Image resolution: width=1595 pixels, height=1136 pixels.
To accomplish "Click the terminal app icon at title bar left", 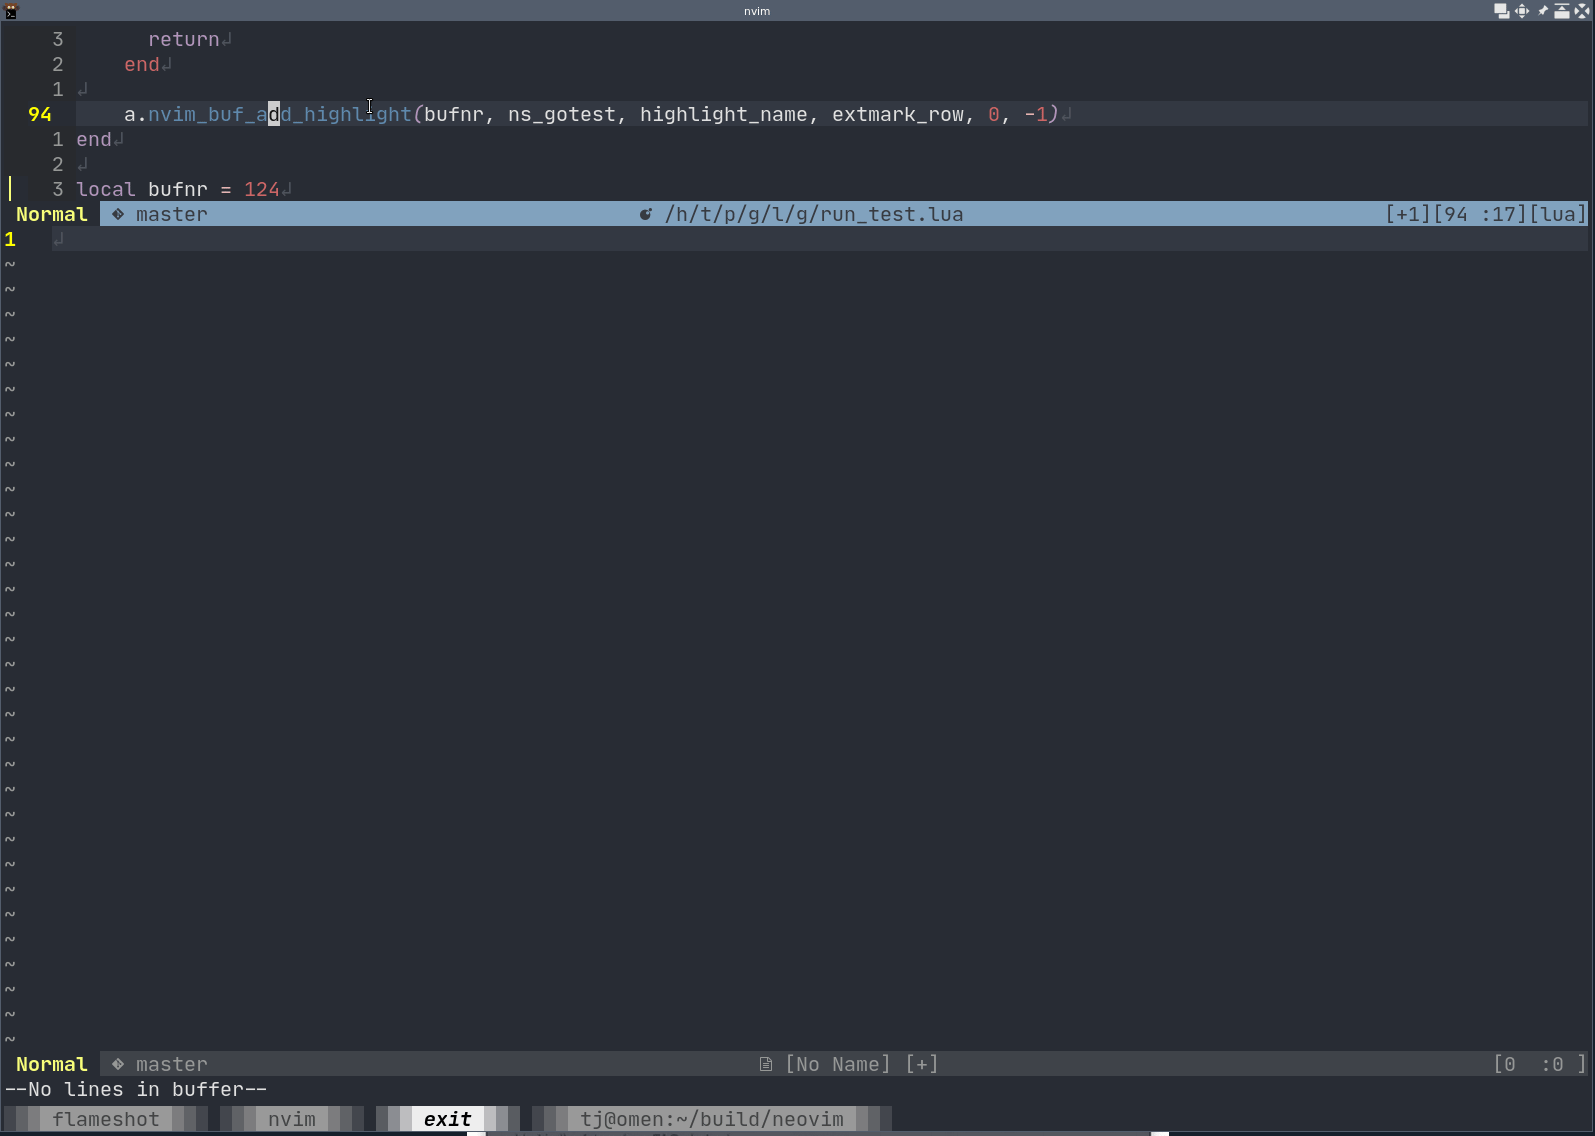I will click(12, 11).
